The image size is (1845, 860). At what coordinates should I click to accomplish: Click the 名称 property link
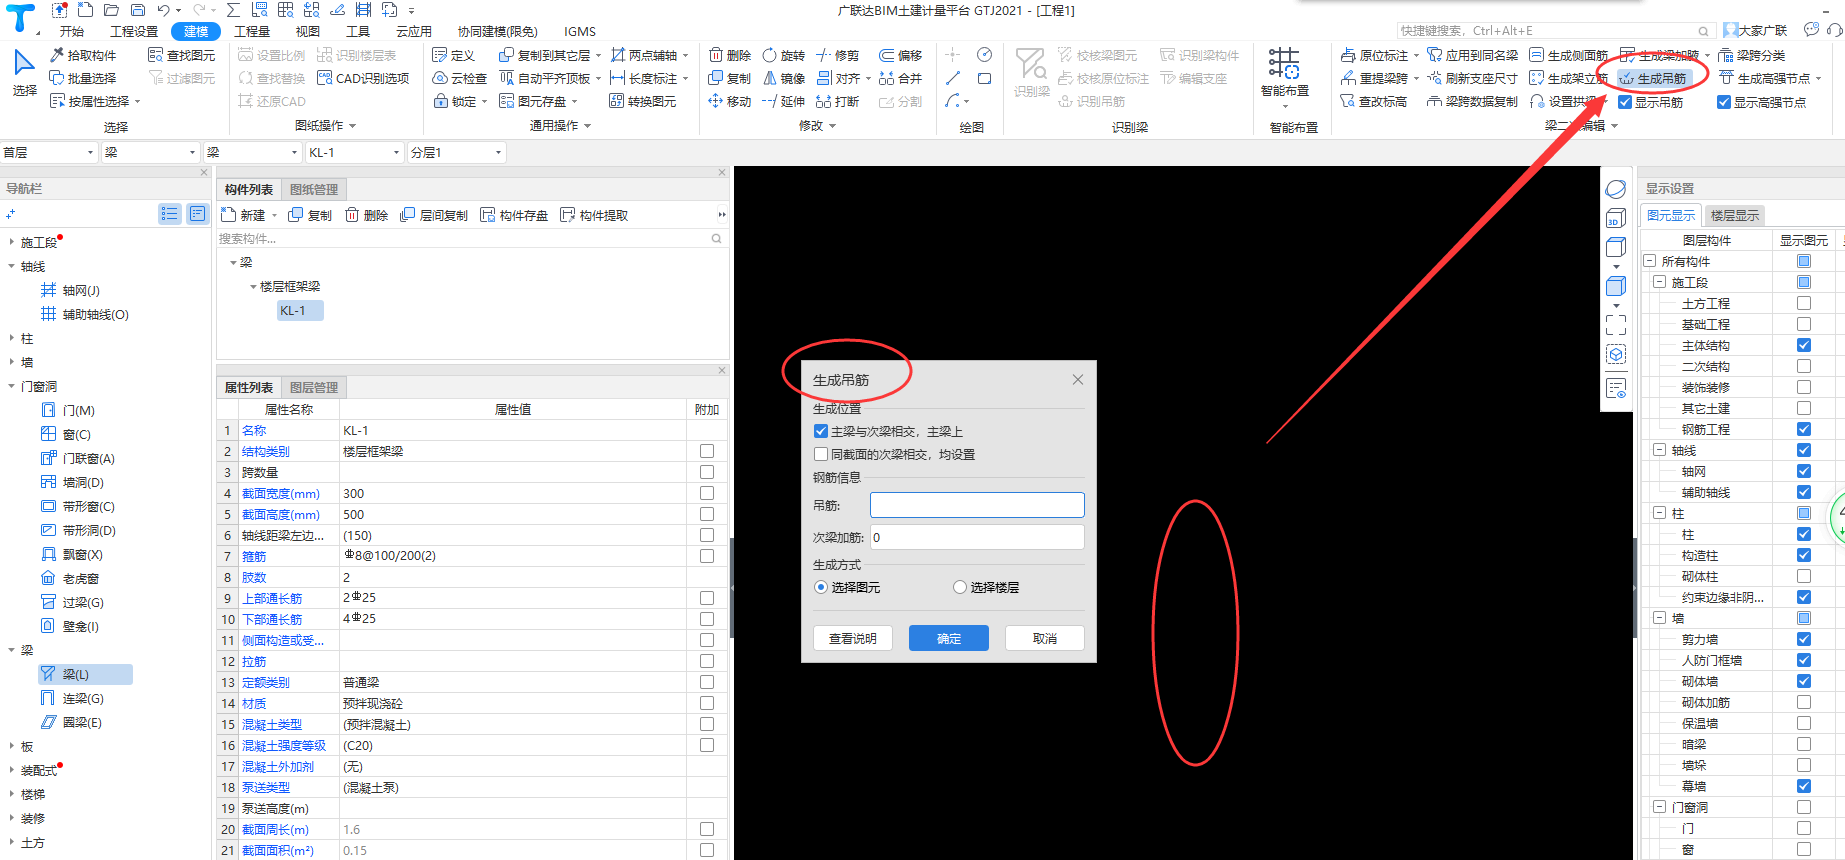click(x=254, y=430)
